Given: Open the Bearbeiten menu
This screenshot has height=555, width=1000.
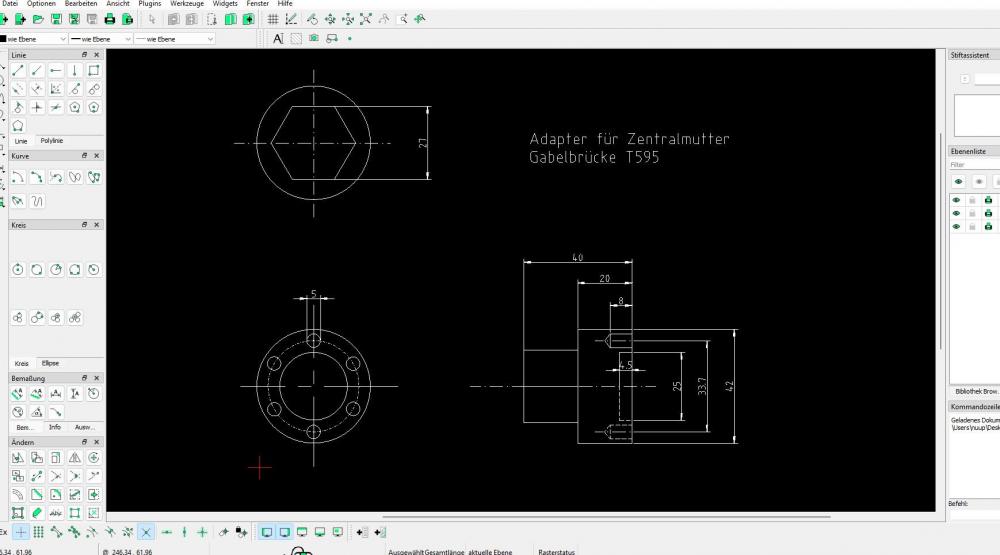Looking at the screenshot, I should (81, 4).
